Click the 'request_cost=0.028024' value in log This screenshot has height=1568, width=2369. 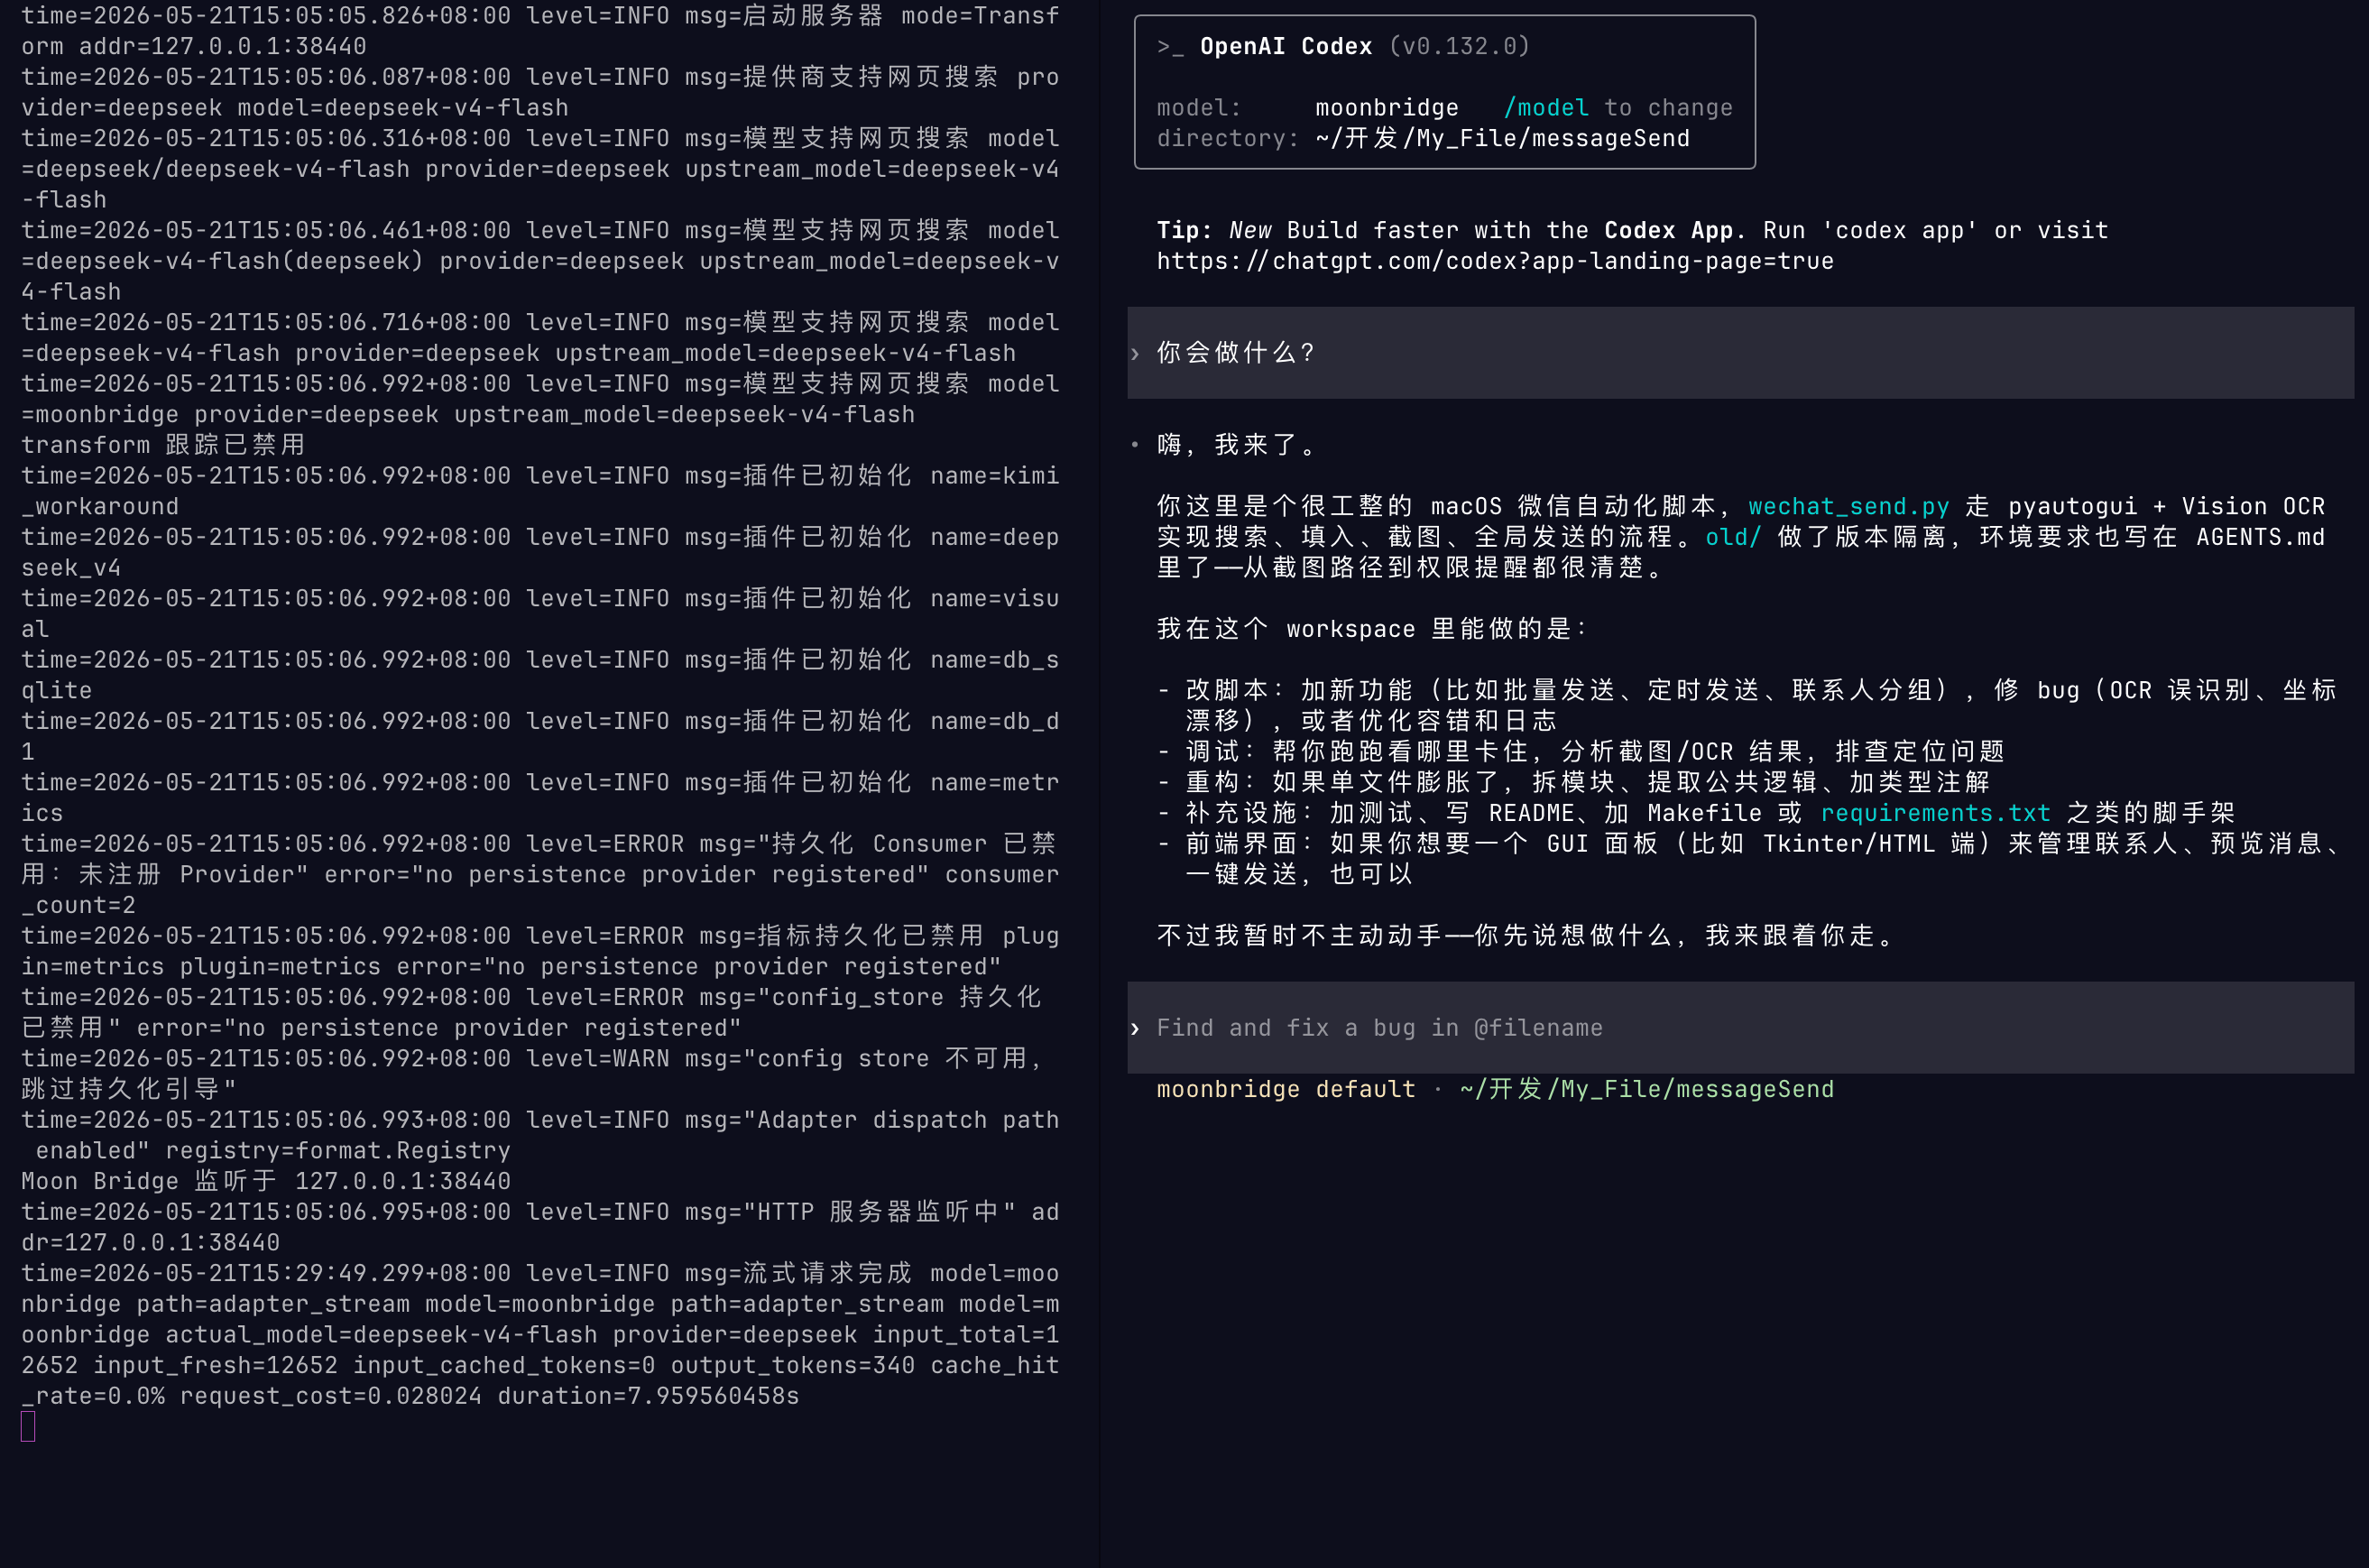pyautogui.click(x=331, y=1396)
